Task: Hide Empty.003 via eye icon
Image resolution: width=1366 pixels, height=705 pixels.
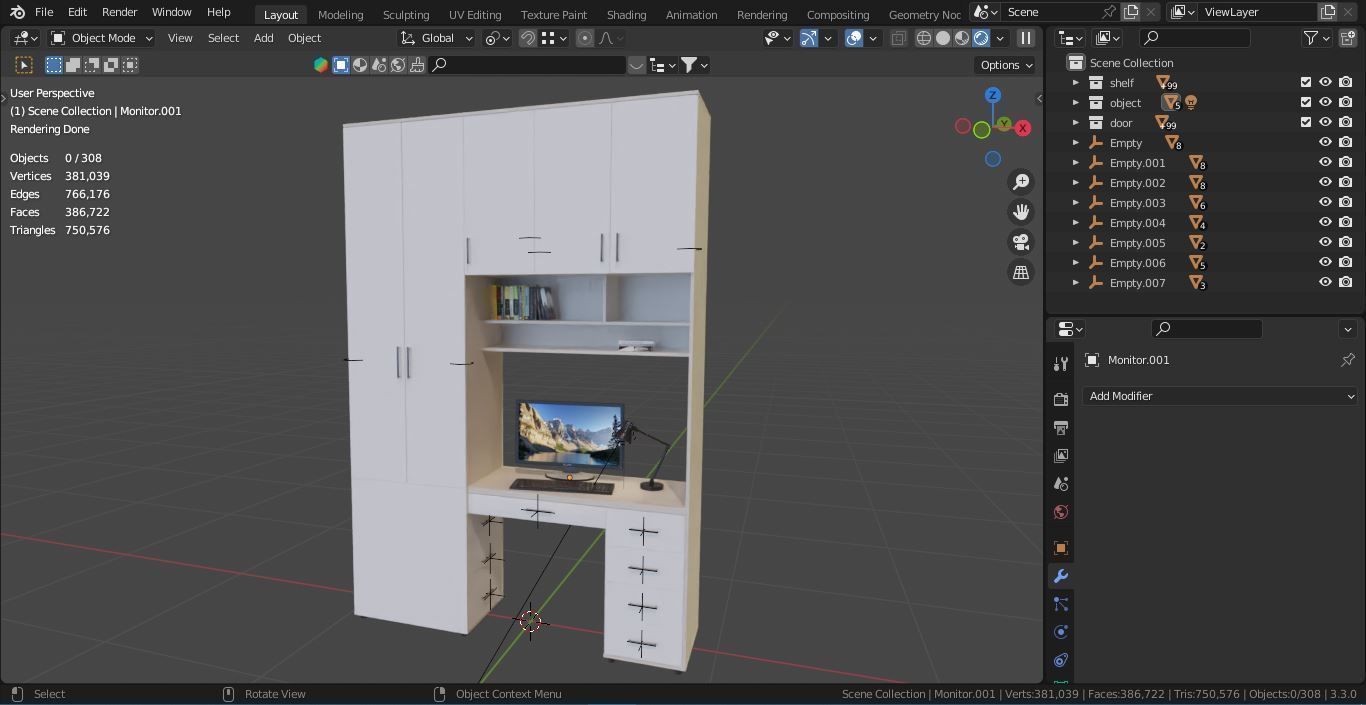Action: [1325, 202]
